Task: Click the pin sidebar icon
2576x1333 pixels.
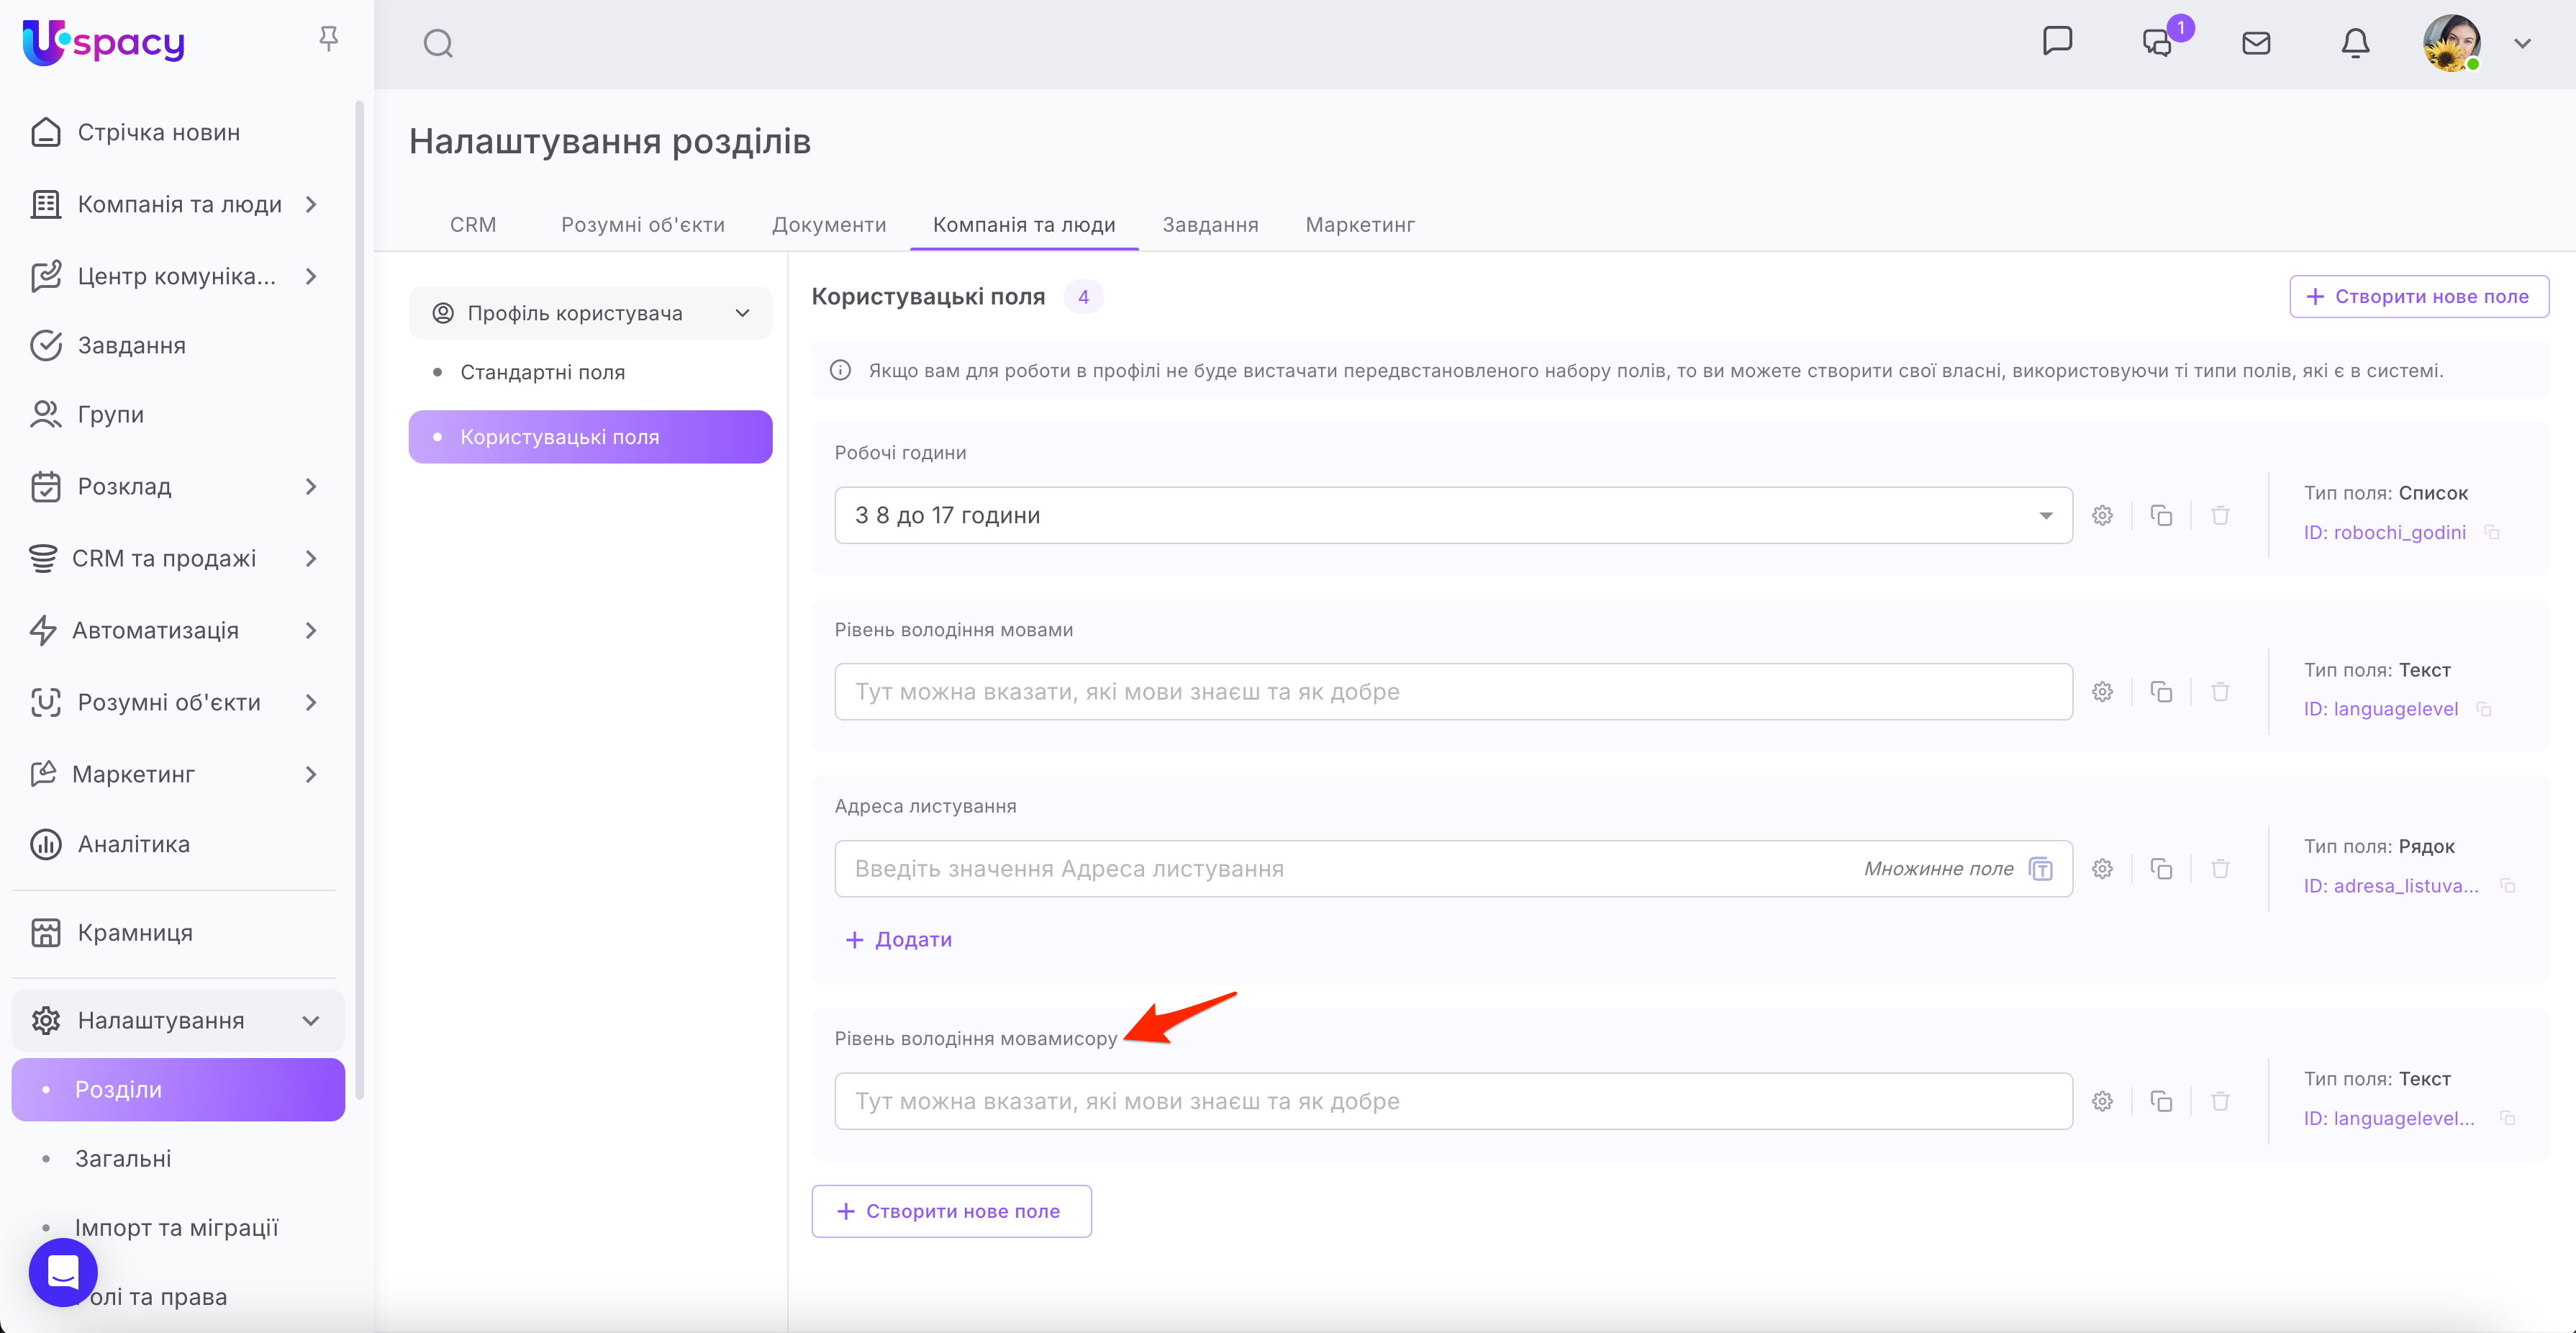Action: (328, 39)
